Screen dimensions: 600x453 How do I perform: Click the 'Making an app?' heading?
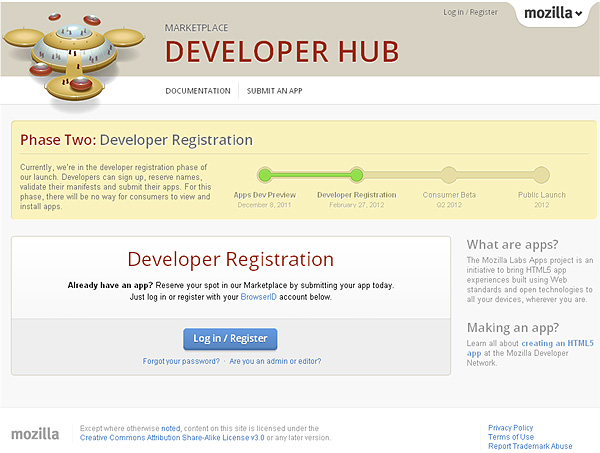[513, 328]
